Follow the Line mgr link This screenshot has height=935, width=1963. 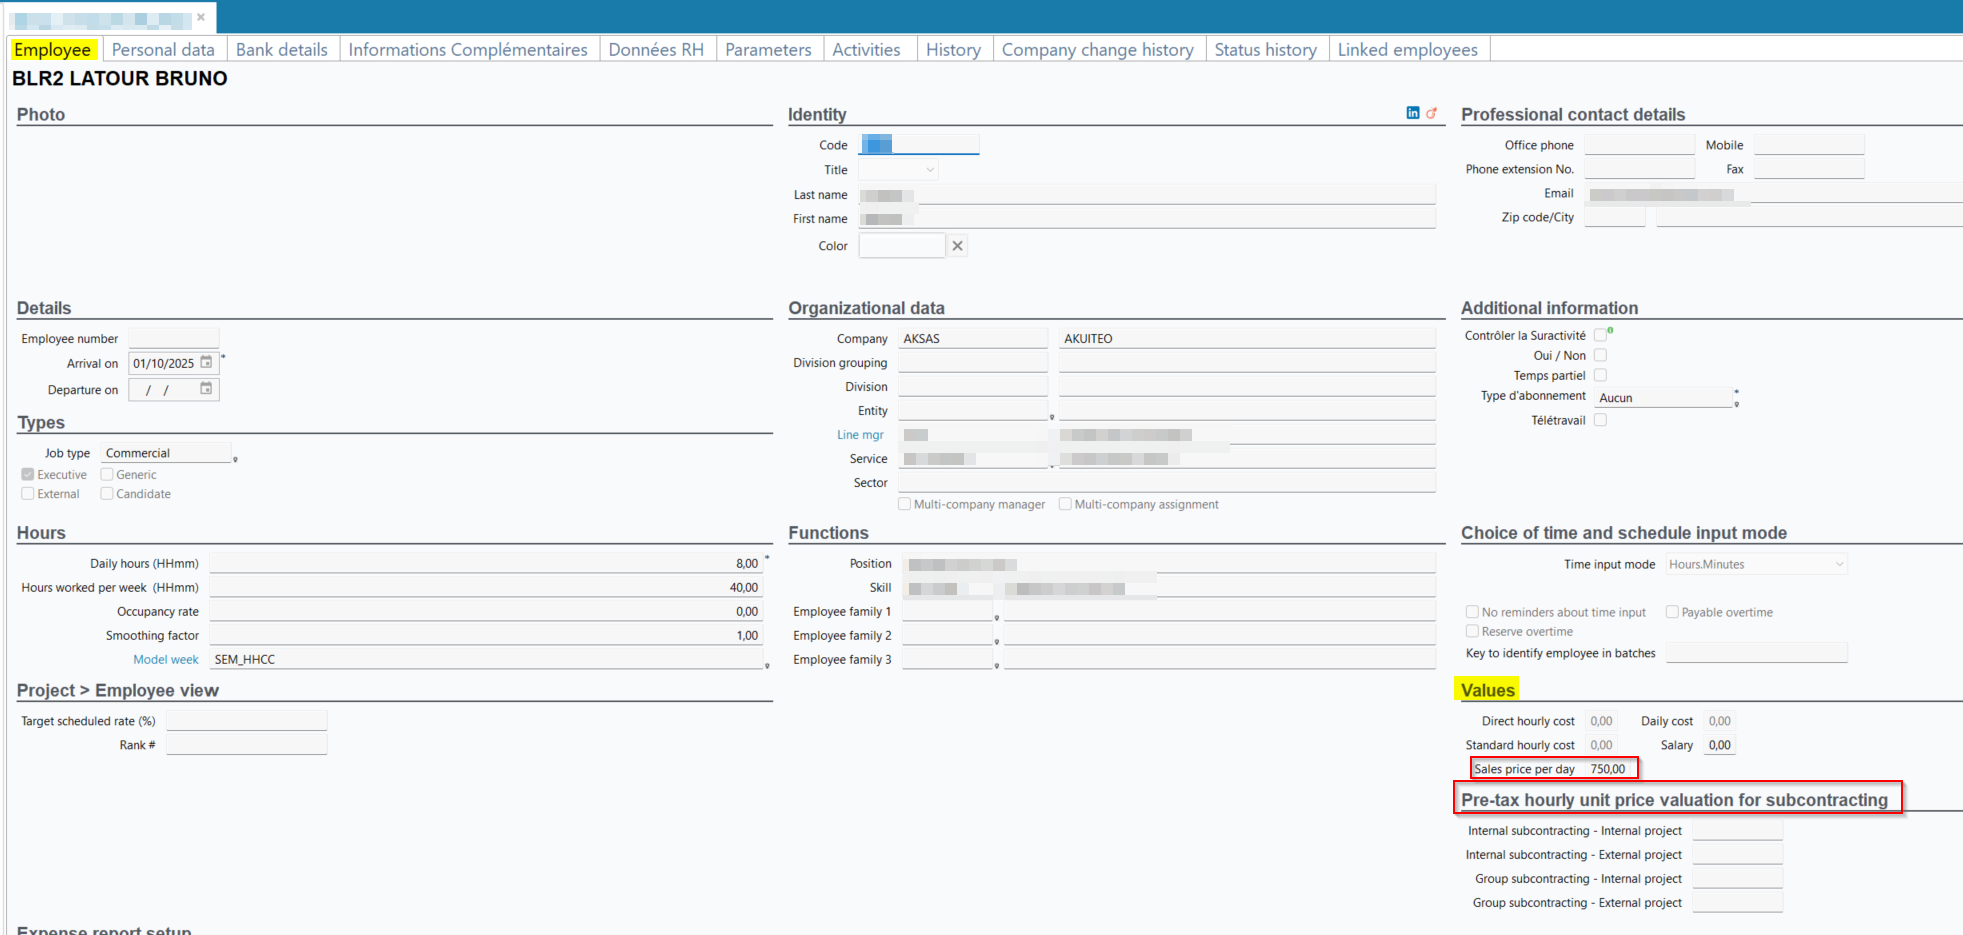point(860,435)
